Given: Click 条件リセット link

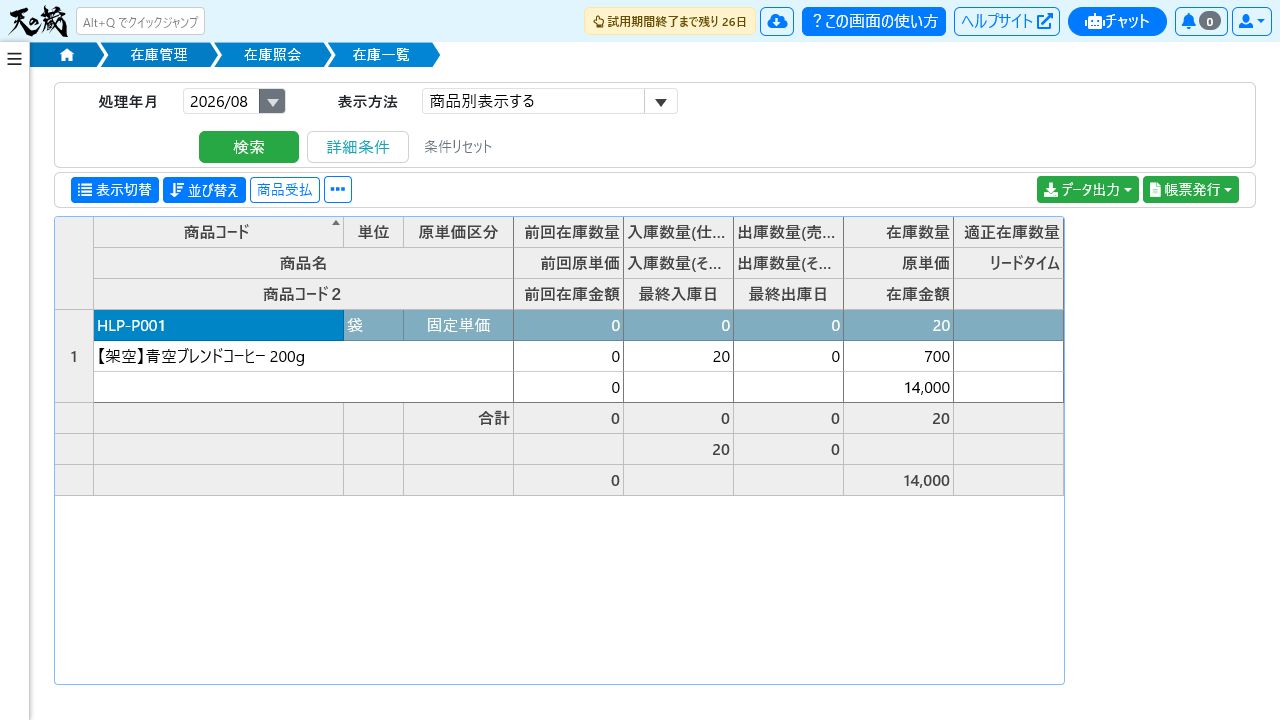Looking at the screenshot, I should pos(458,147).
